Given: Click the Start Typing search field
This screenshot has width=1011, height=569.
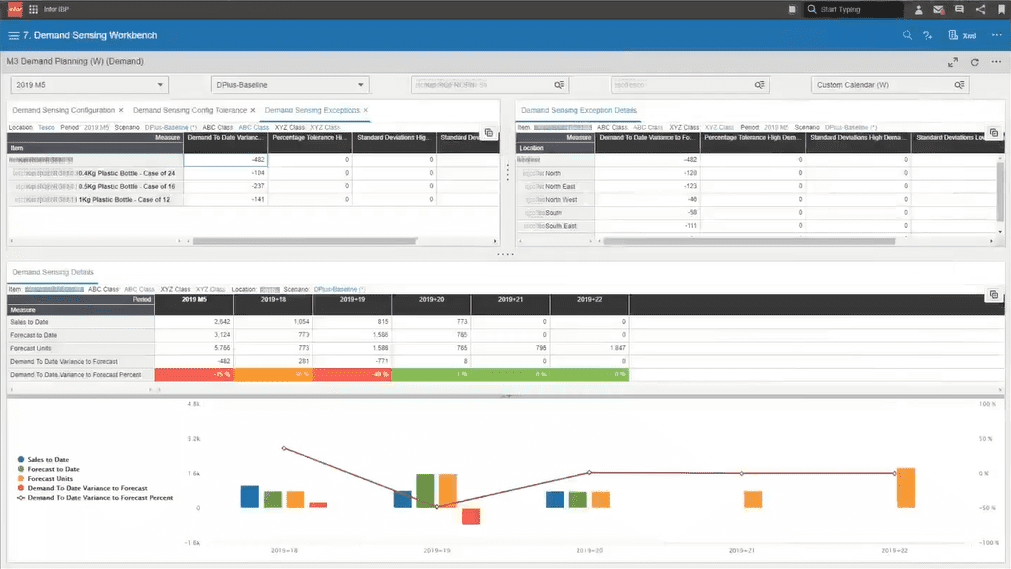Looking at the screenshot, I should point(854,9).
